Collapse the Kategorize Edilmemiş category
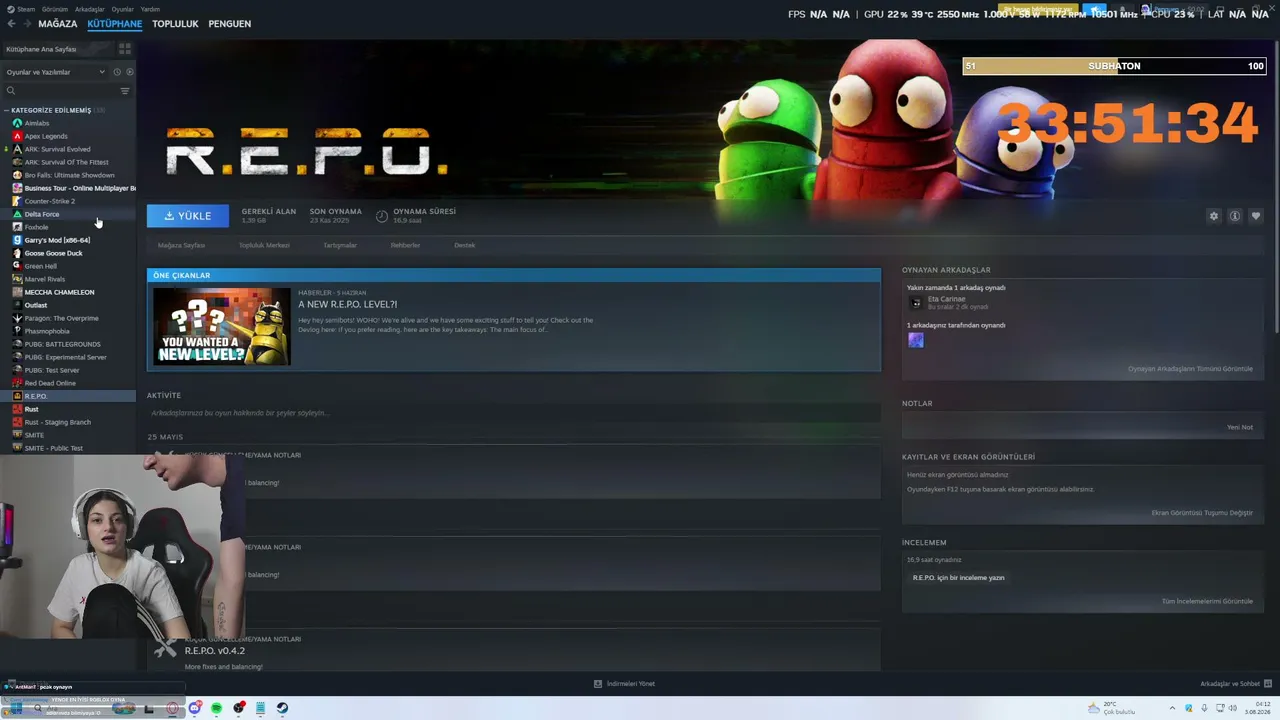 pyautogui.click(x=7, y=110)
